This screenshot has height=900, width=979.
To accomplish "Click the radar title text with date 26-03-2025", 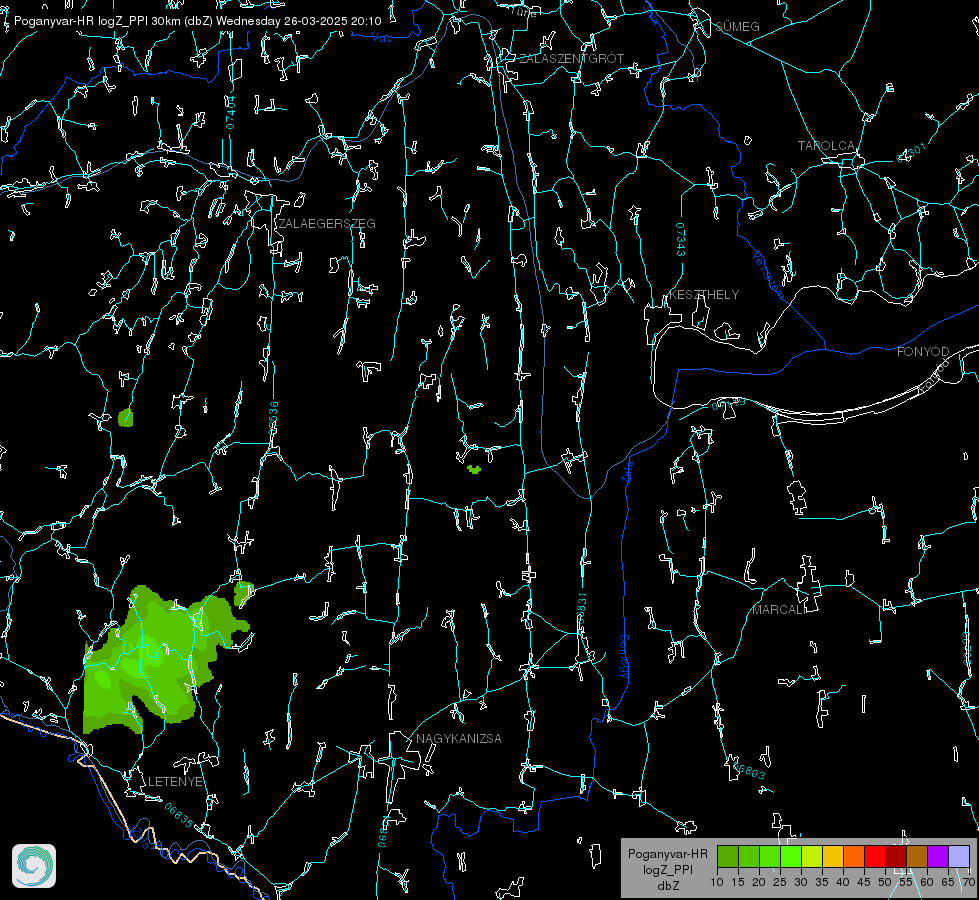I will (197, 21).
